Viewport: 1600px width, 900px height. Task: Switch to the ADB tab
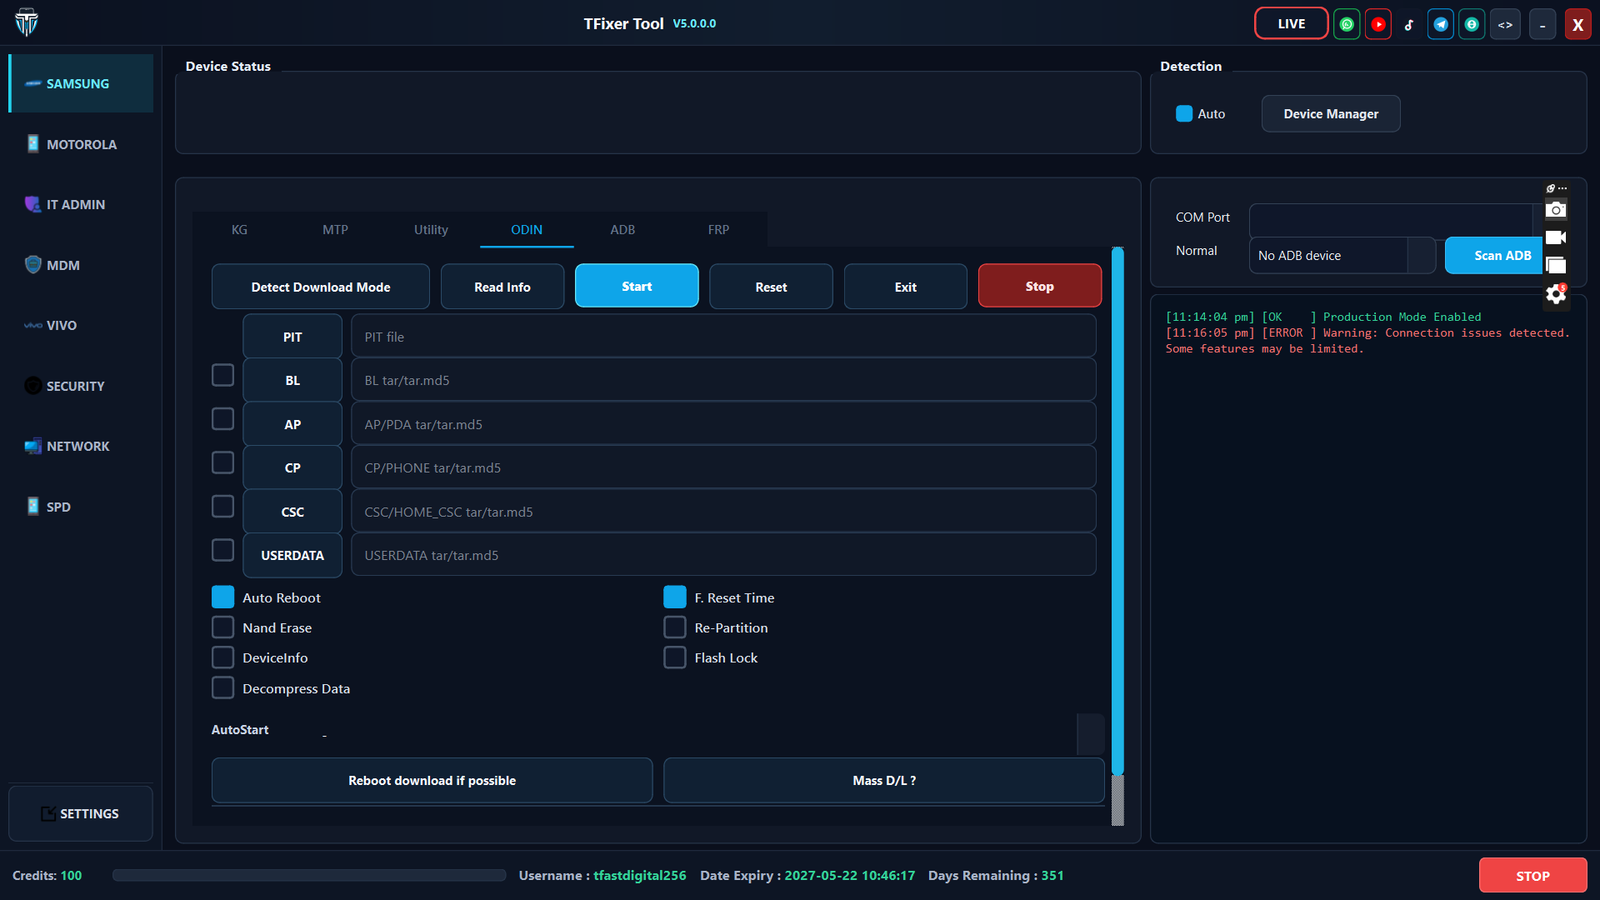(623, 229)
